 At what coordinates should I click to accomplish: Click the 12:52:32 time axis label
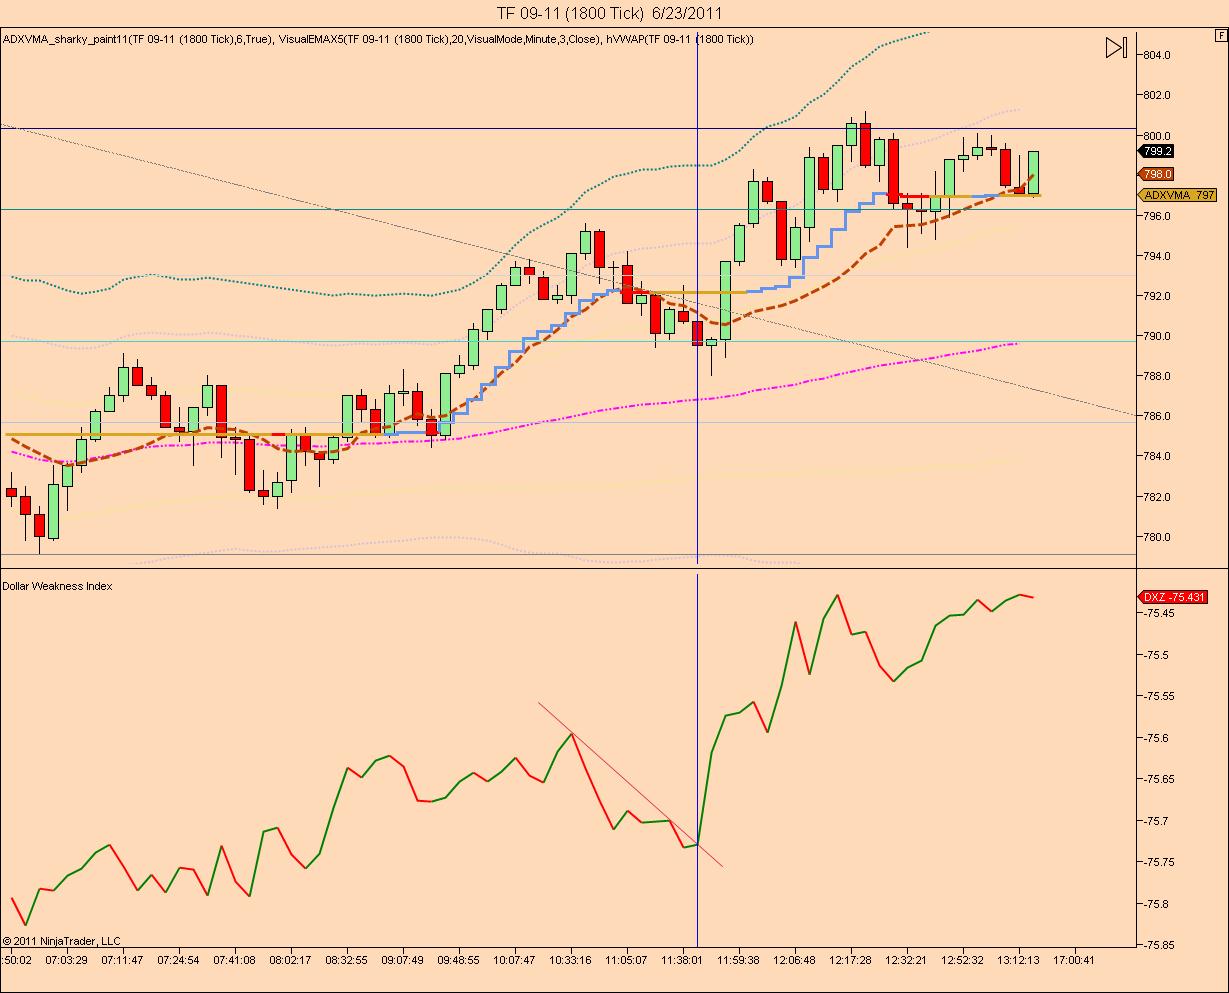coord(962,960)
